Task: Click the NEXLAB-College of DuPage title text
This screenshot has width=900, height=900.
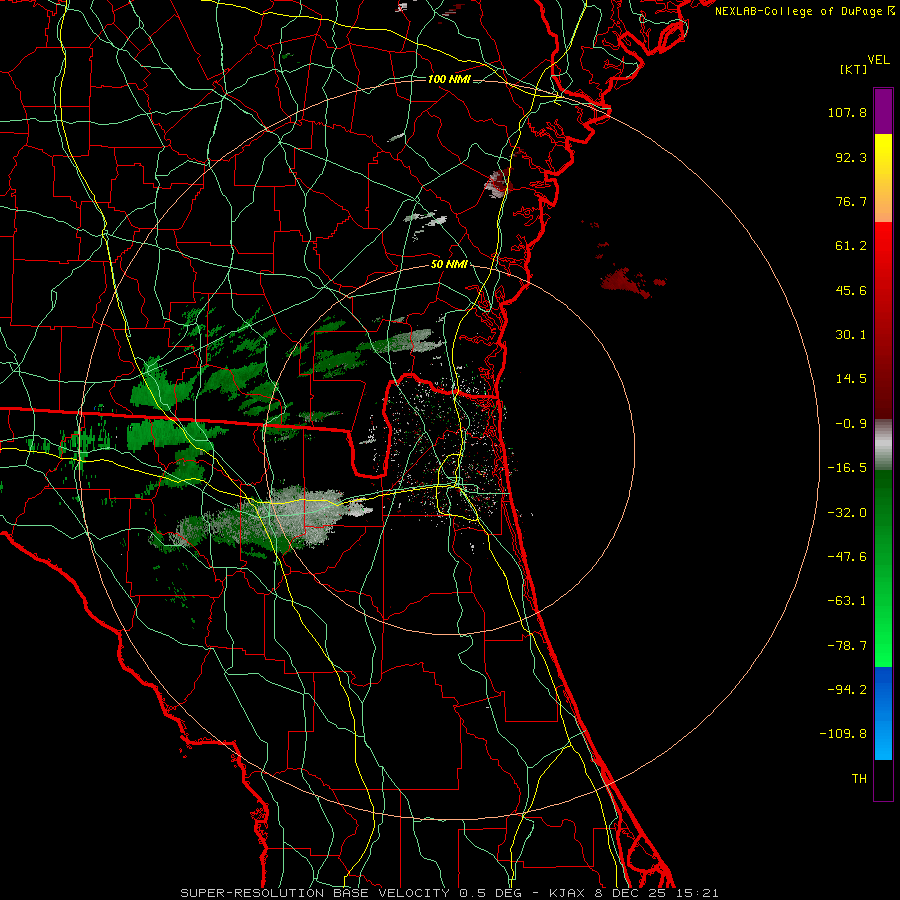Action: 804,11
